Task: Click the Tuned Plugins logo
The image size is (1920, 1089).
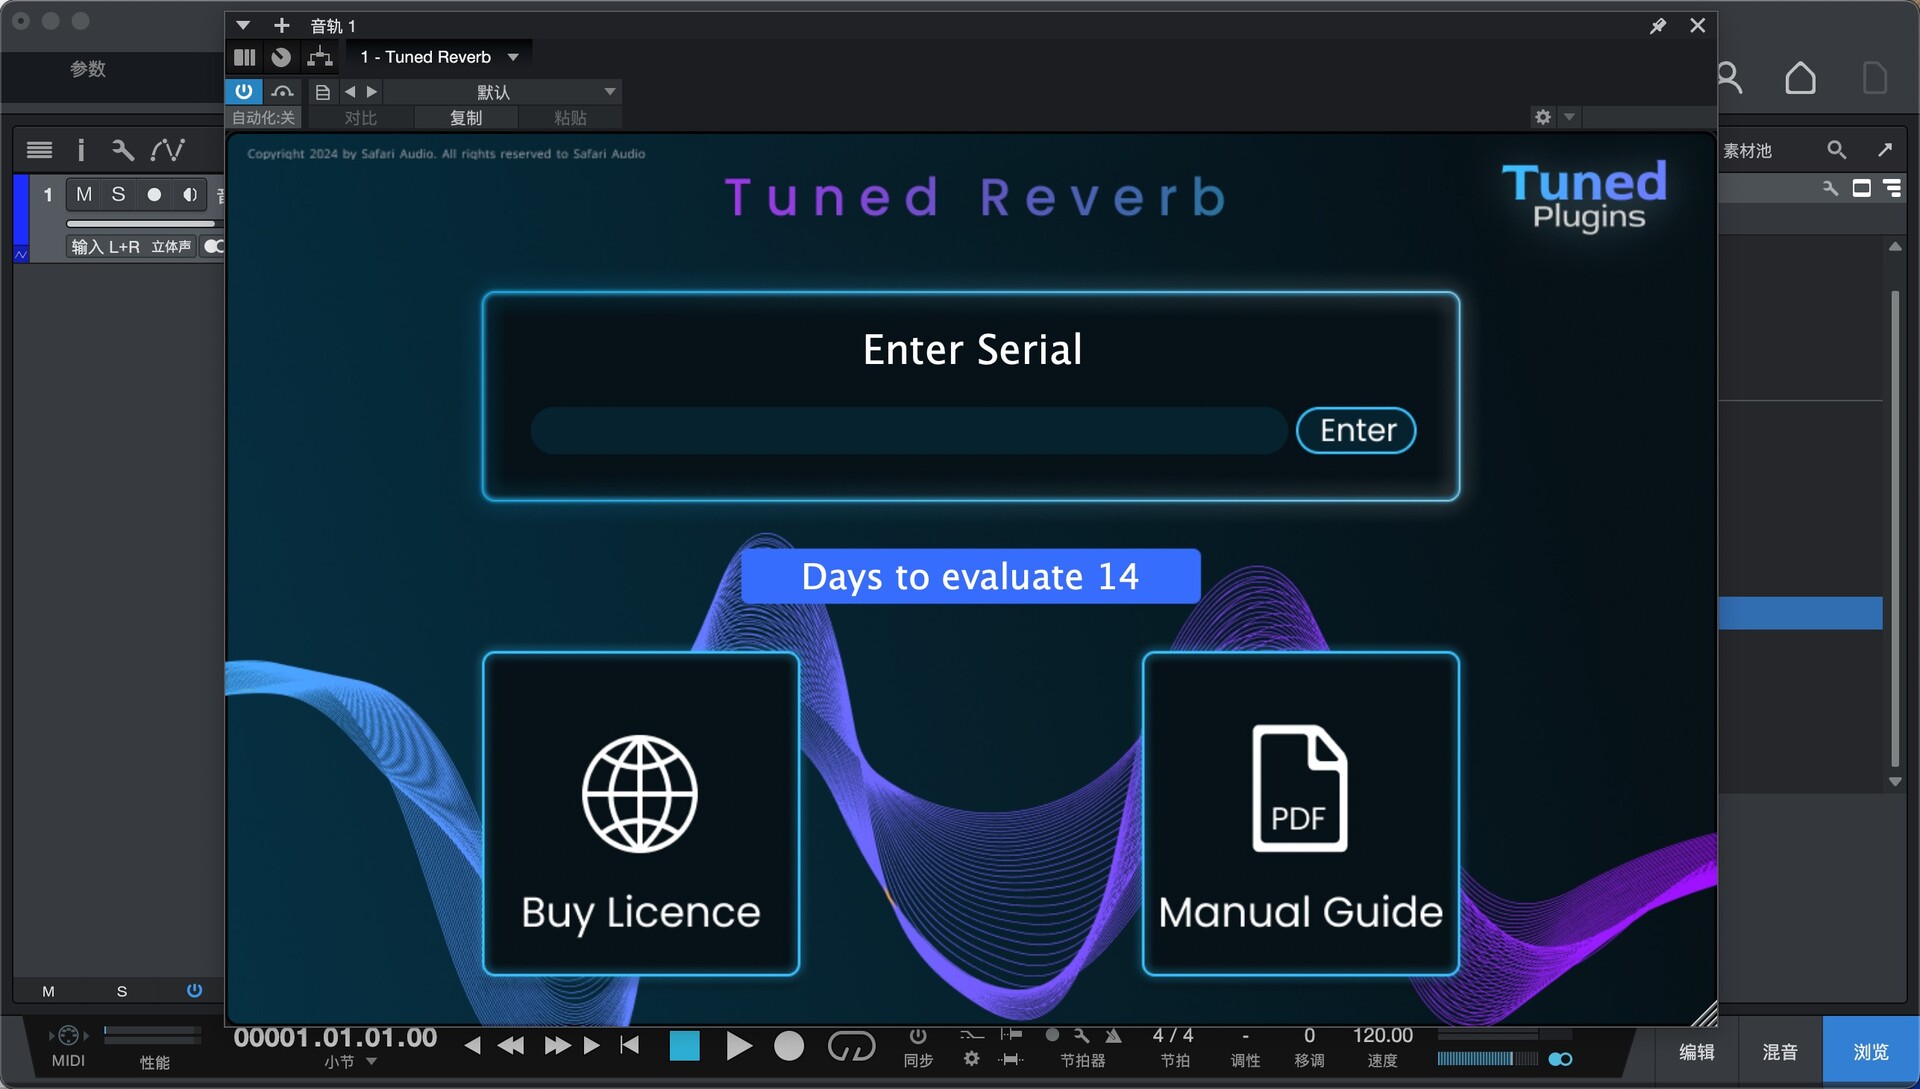Action: click(x=1585, y=196)
